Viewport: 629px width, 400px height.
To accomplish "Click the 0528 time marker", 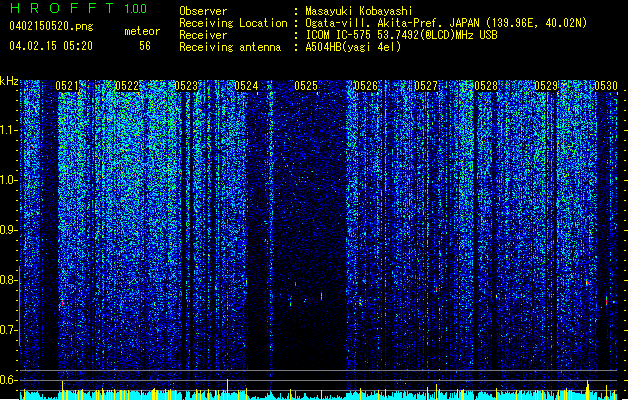I will tap(486, 86).
